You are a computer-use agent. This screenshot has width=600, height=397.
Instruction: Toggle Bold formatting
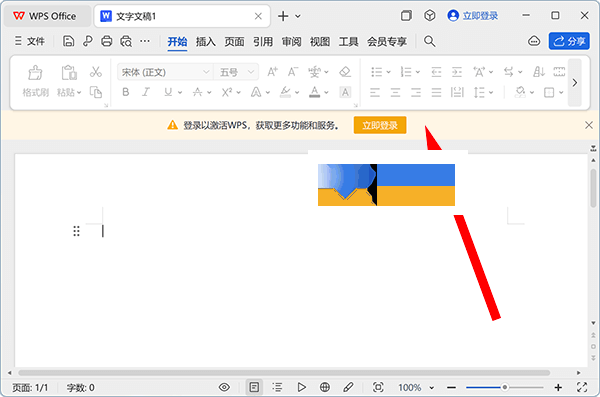126,92
